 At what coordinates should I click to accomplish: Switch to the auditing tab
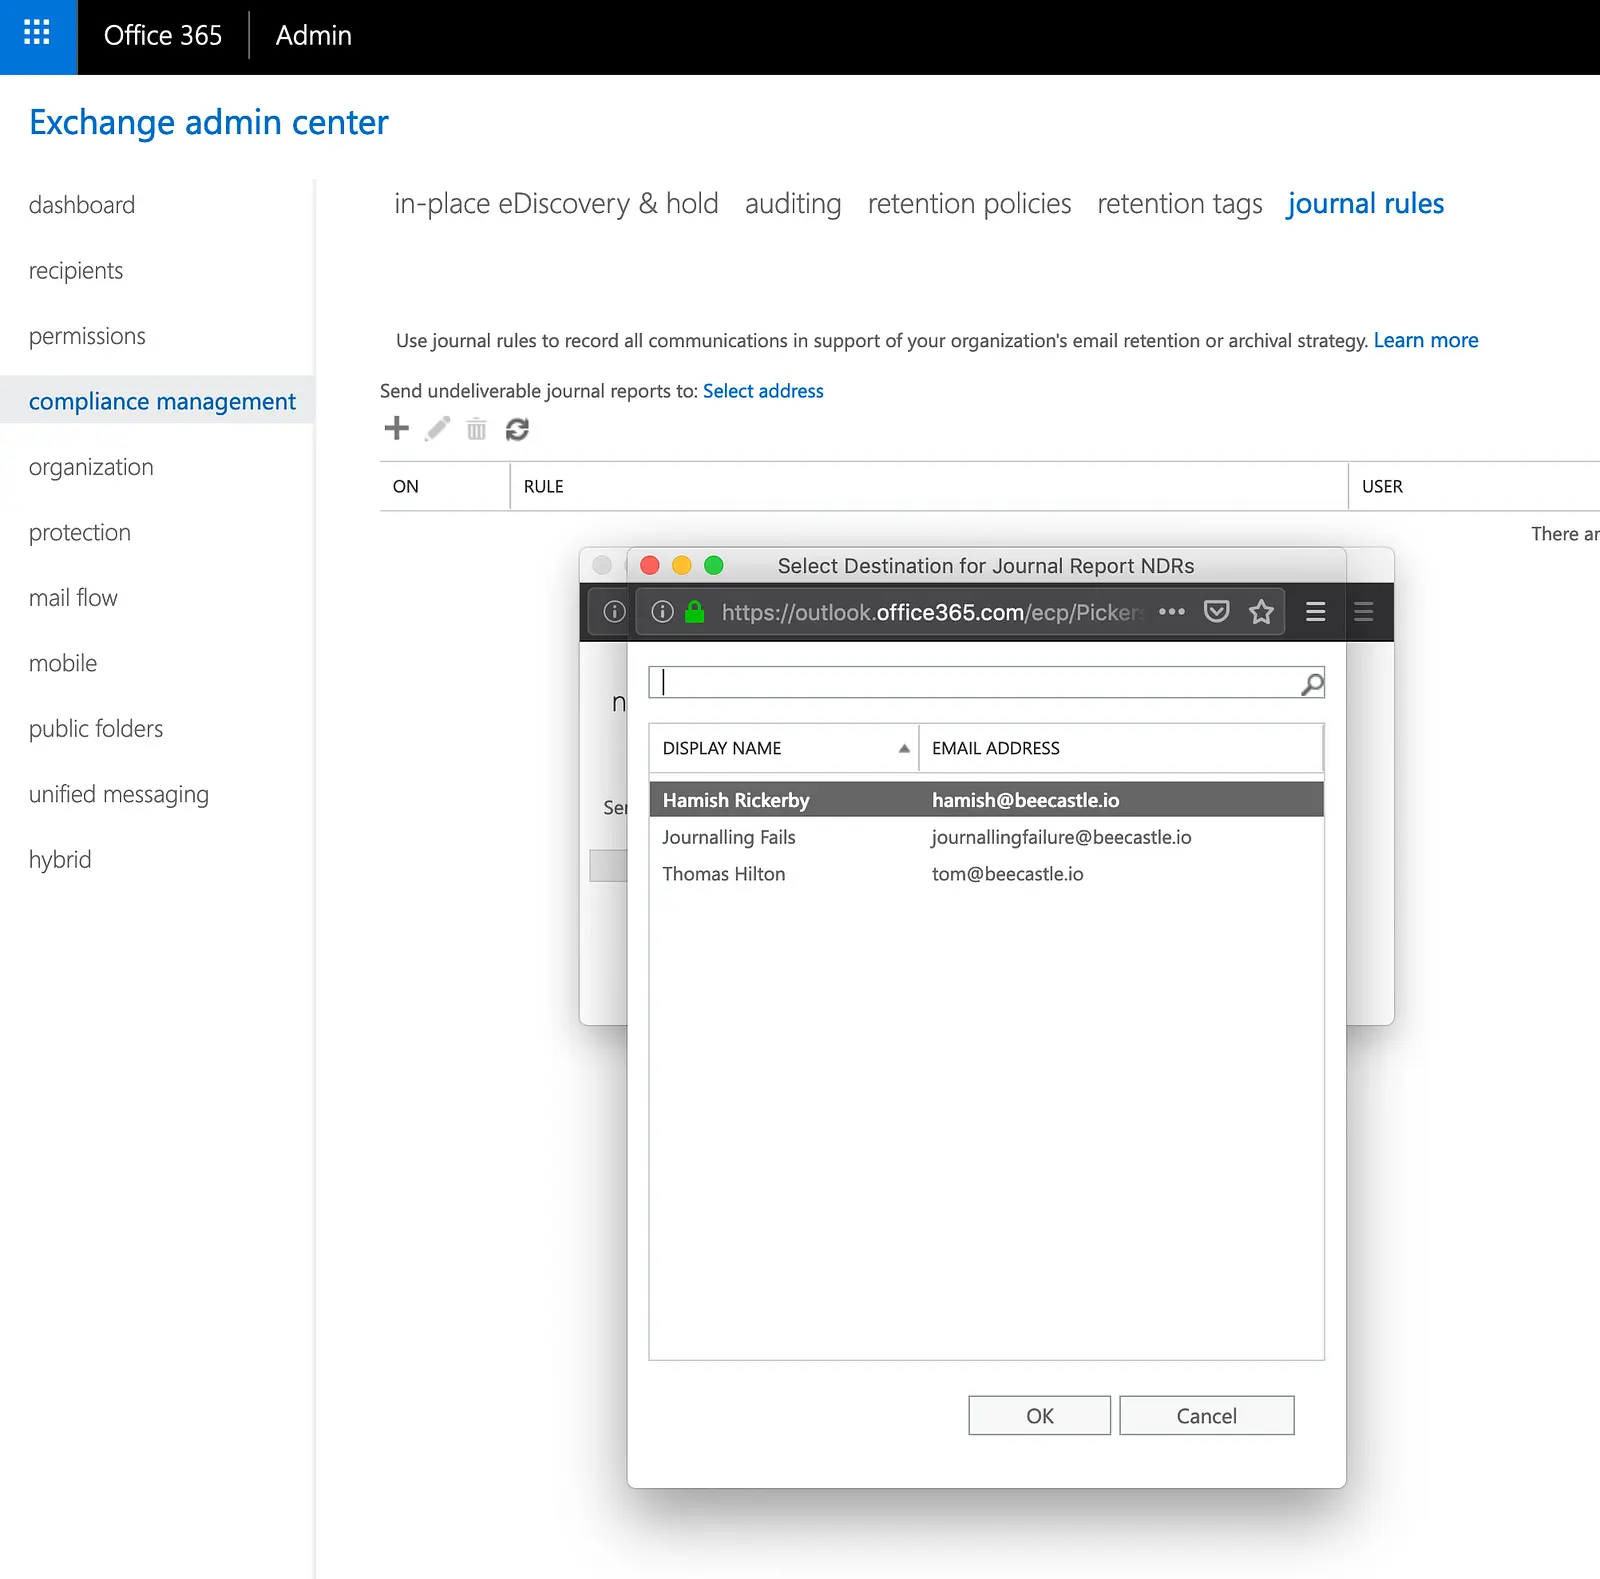click(x=793, y=204)
